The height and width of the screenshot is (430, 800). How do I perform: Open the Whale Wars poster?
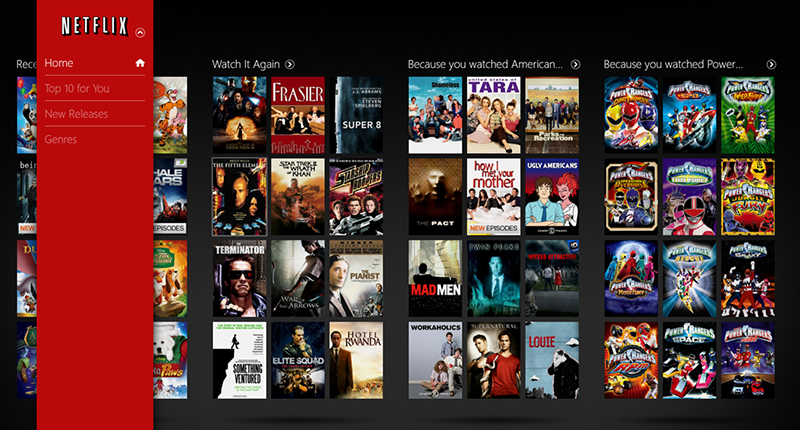[170, 197]
